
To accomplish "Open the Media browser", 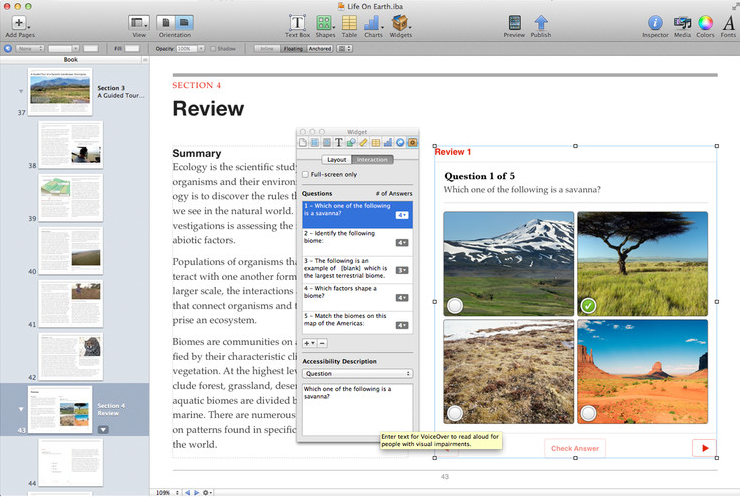I will 683,22.
